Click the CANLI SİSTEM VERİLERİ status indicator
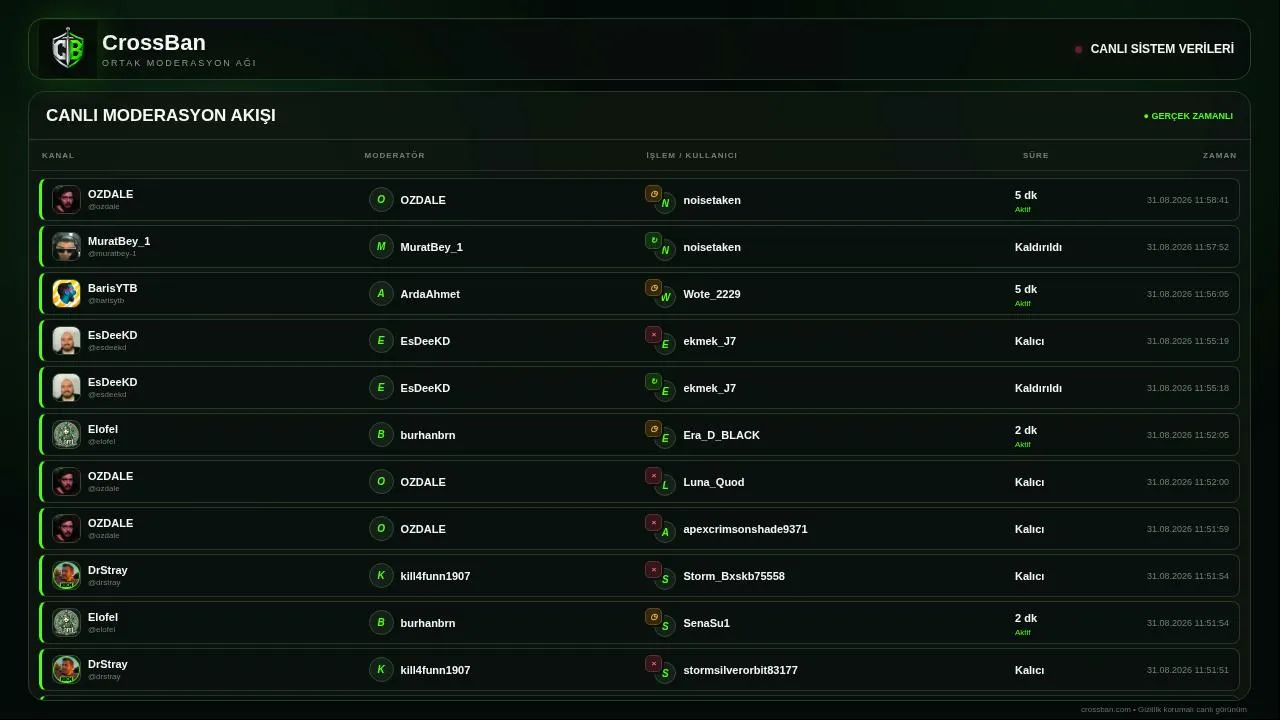The width and height of the screenshot is (1280, 720). click(x=1154, y=49)
